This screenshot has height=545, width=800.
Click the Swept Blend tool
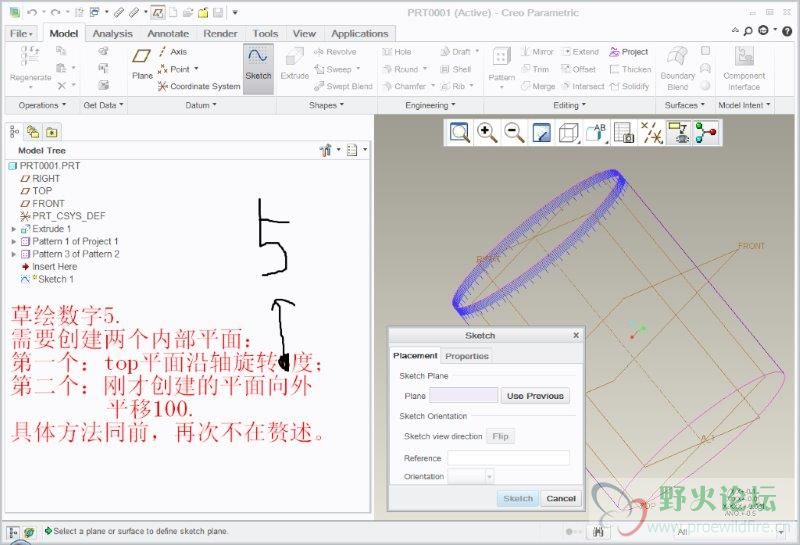(343, 86)
